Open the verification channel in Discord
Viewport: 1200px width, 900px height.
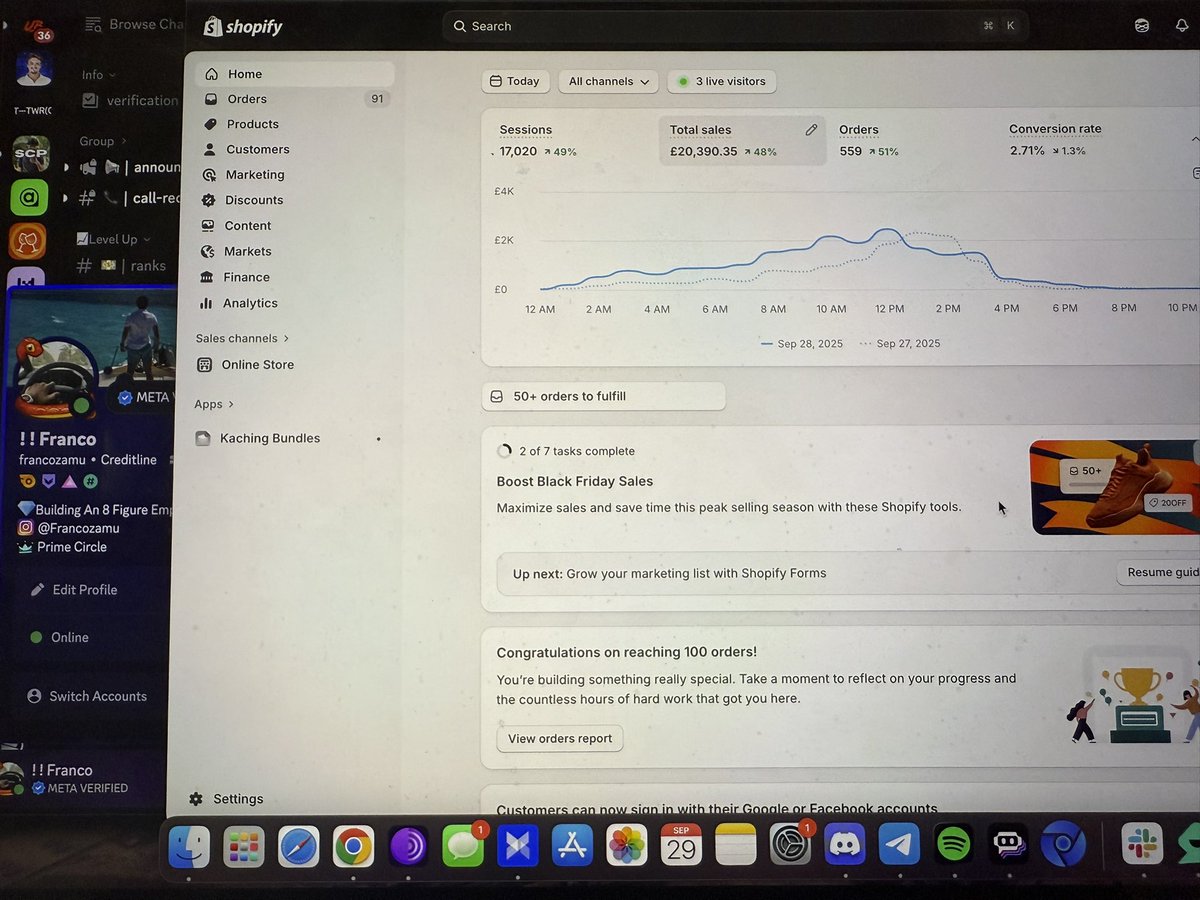(x=130, y=100)
